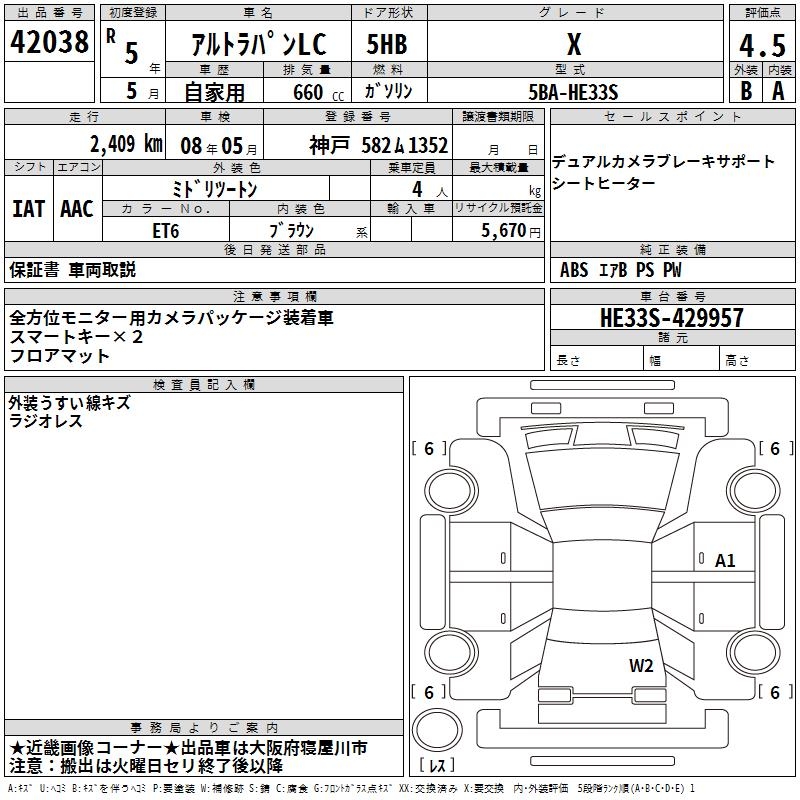This screenshot has height=800, width=800.
Task: Click the inspection date 08年05月
Action: coord(218,146)
